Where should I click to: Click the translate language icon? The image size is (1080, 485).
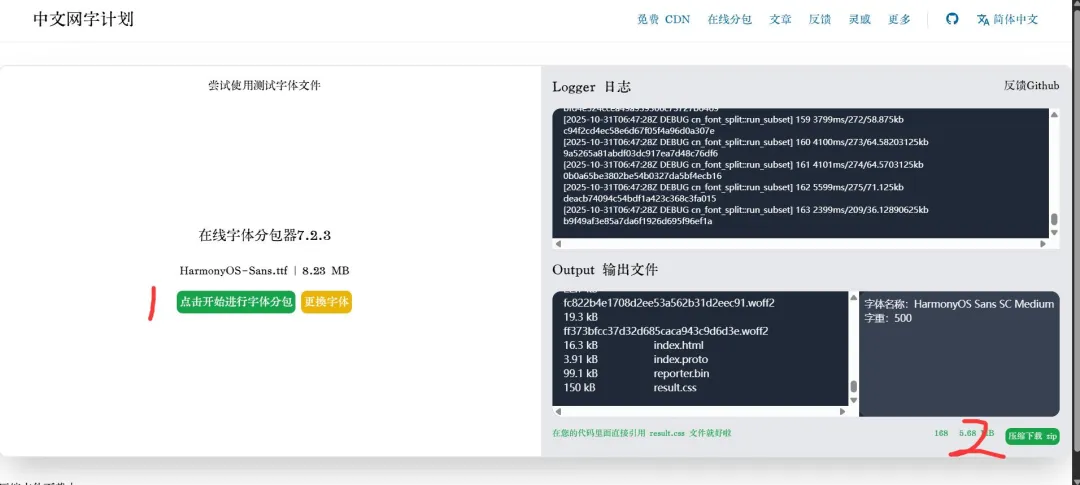pos(983,19)
